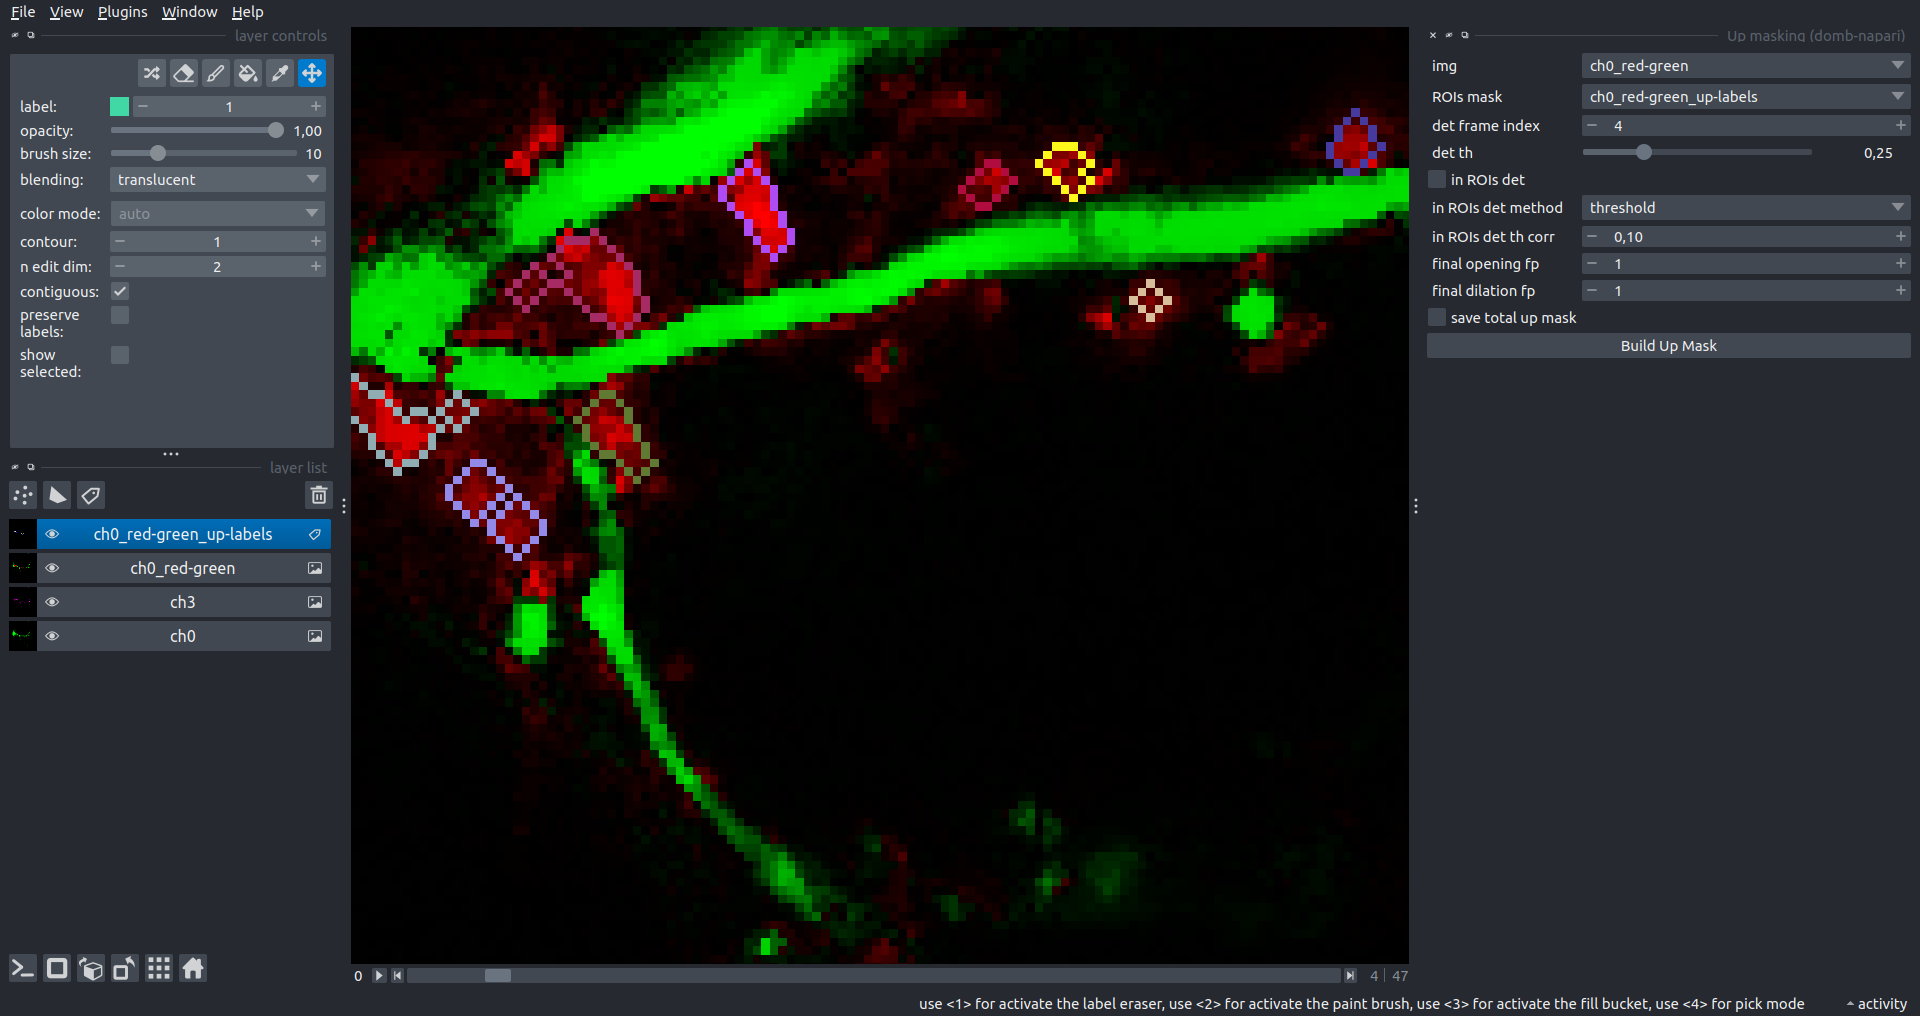Viewport: 1920px width, 1016px height.
Task: Click Build Up Mask button
Action: pyautogui.click(x=1668, y=346)
